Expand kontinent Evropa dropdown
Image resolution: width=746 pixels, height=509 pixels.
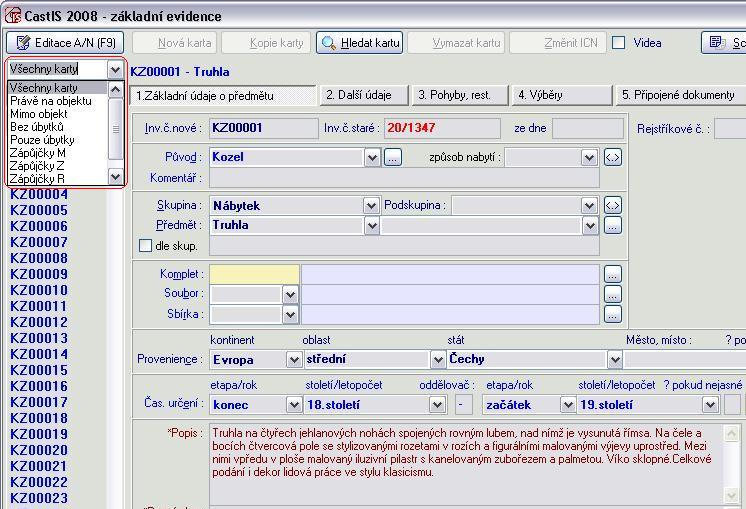click(294, 360)
